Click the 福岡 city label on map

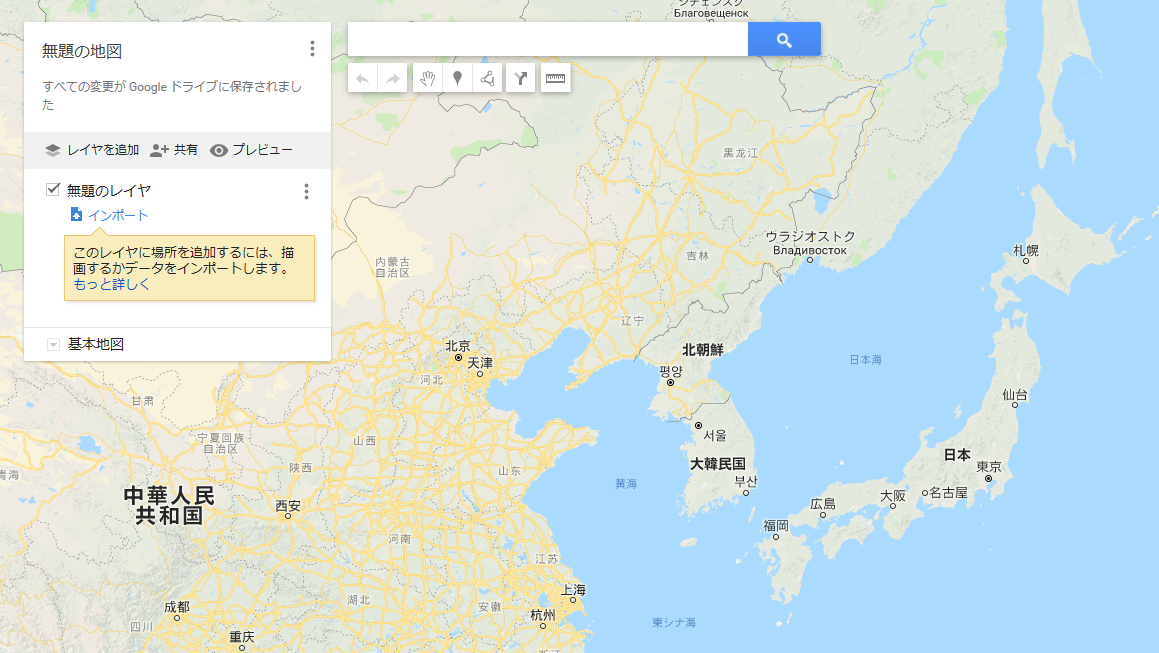[x=776, y=526]
